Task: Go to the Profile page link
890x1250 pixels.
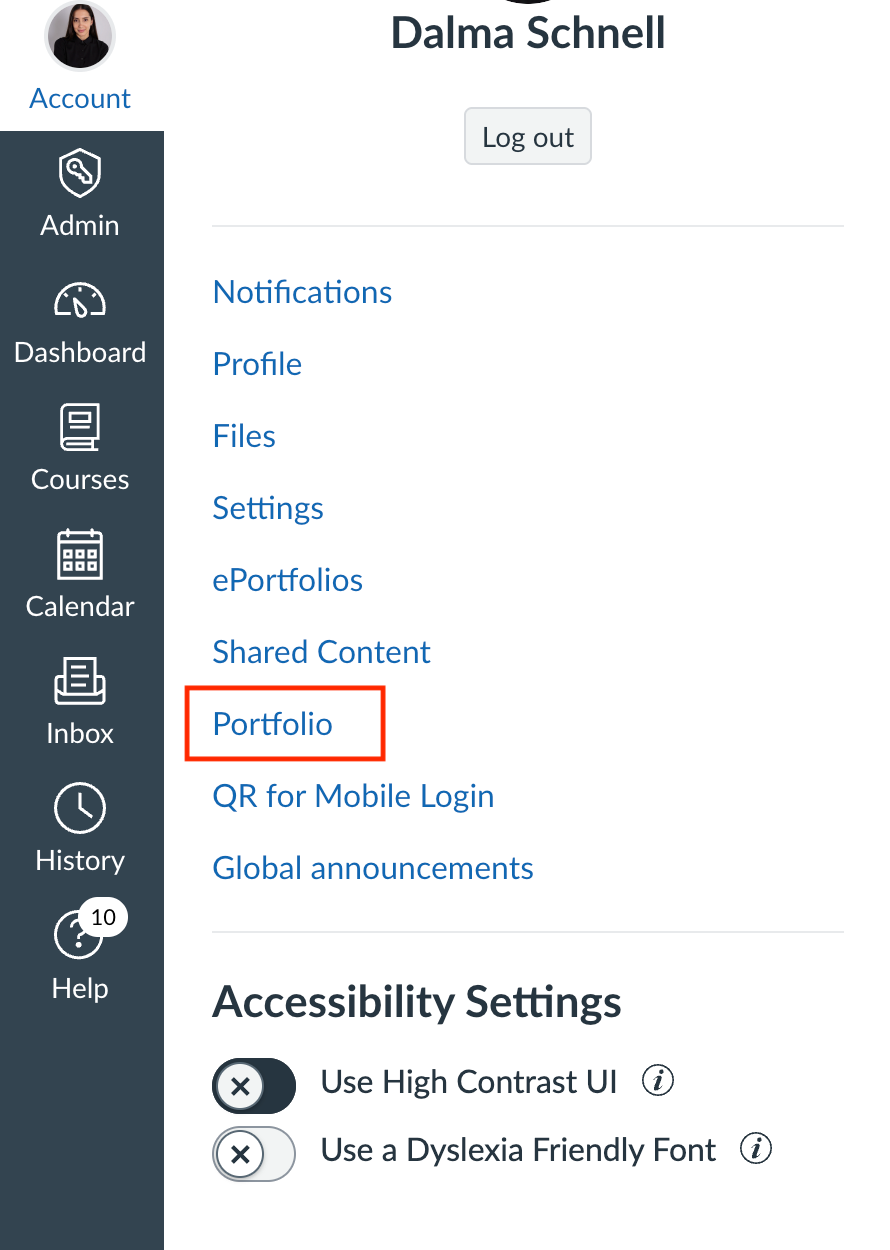Action: click(257, 364)
